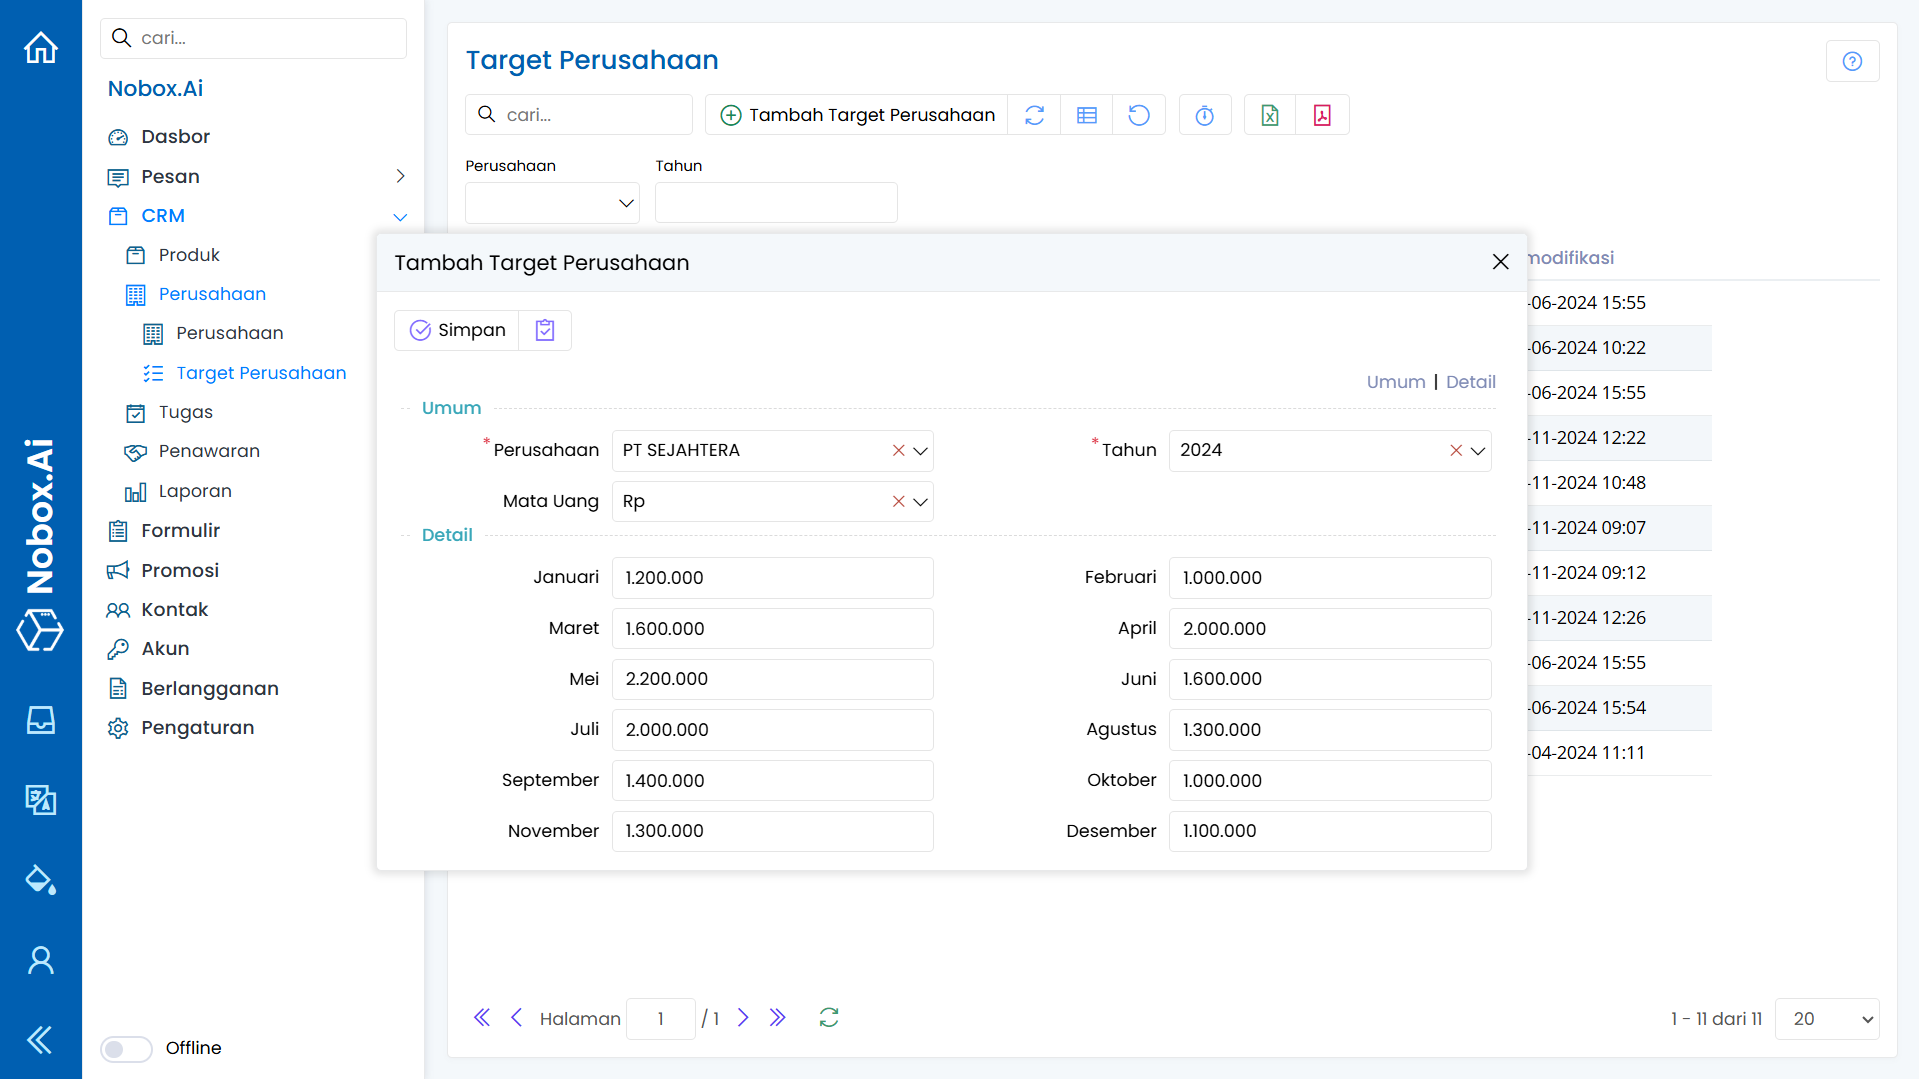Click the translate icon in left rail
Screen dimensions: 1919x1079
pos(40,799)
